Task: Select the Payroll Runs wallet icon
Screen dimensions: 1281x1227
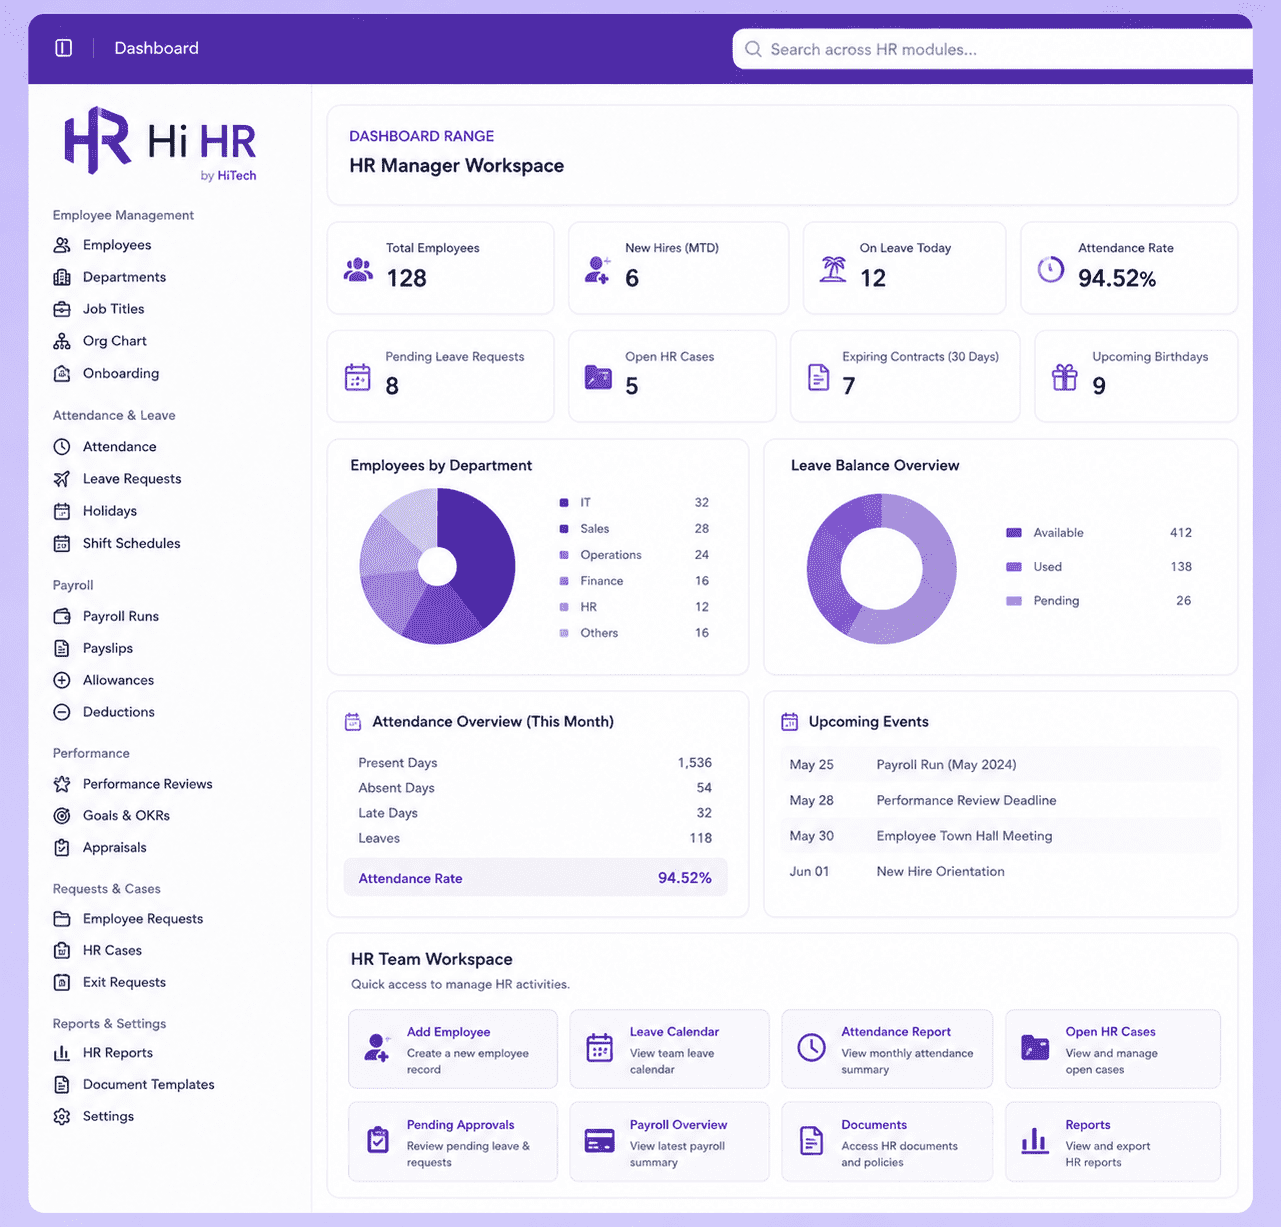Action: [x=62, y=616]
